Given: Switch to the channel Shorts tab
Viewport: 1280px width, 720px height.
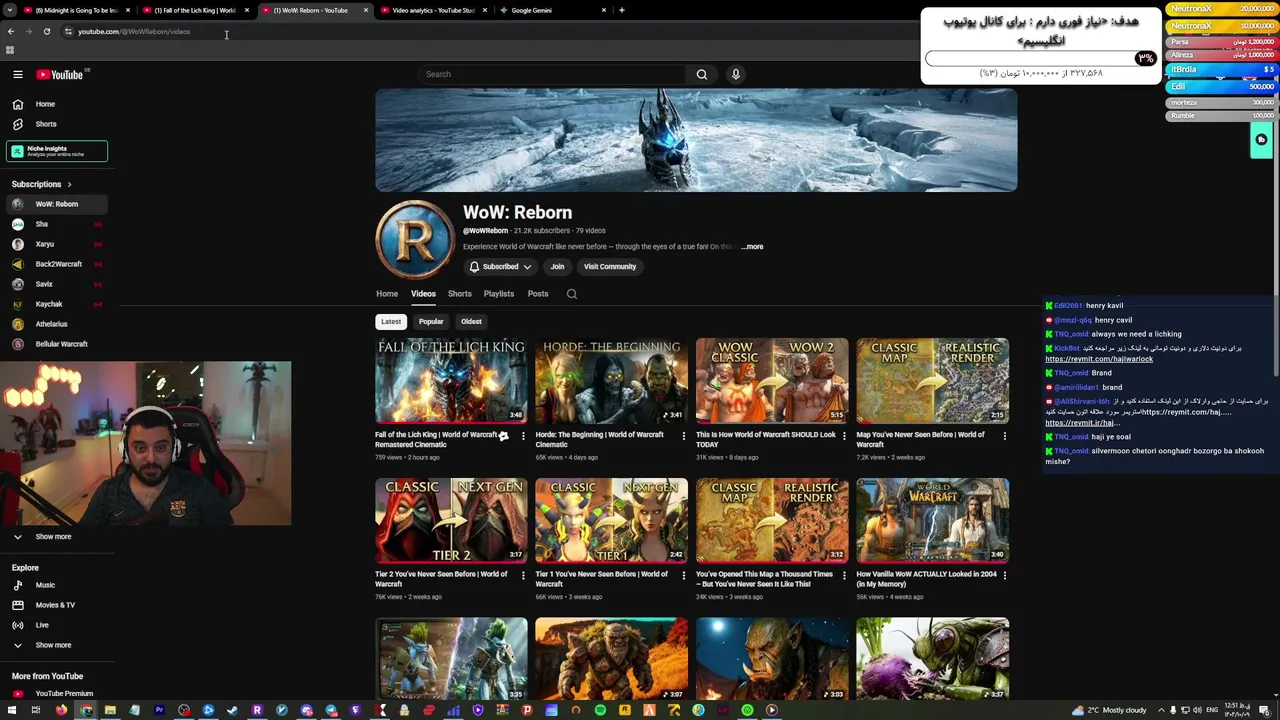Looking at the screenshot, I should coord(460,294).
